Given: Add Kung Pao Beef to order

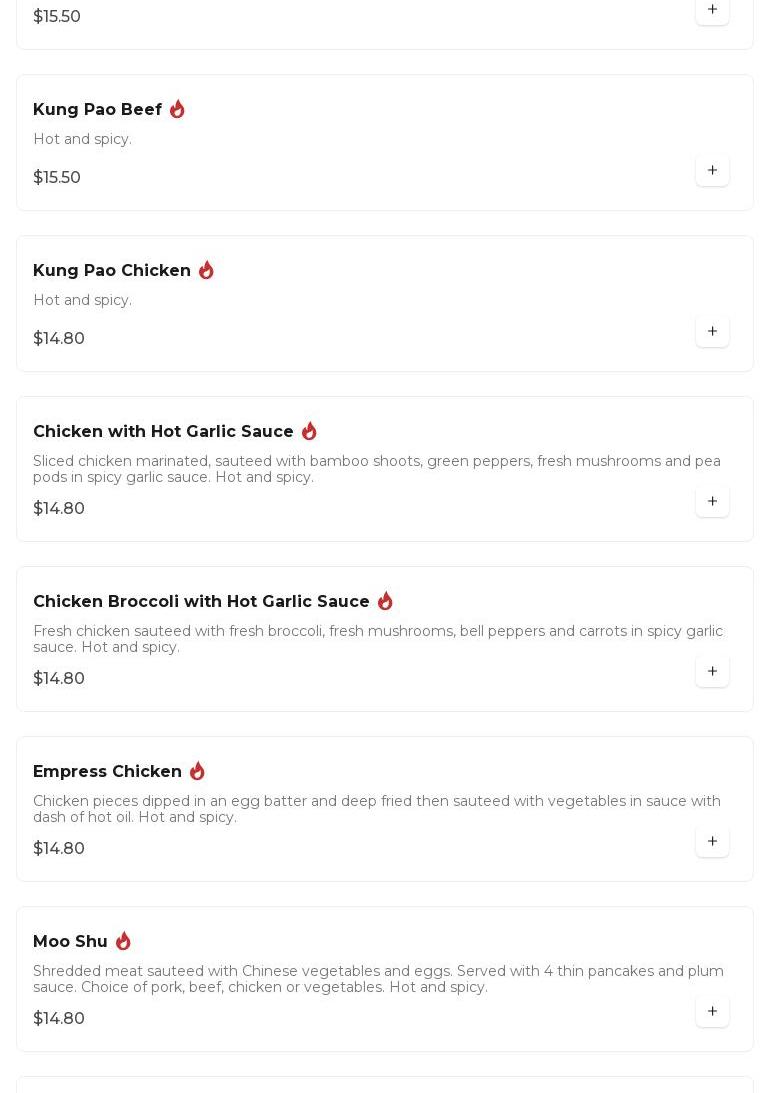Looking at the screenshot, I should [712, 171].
